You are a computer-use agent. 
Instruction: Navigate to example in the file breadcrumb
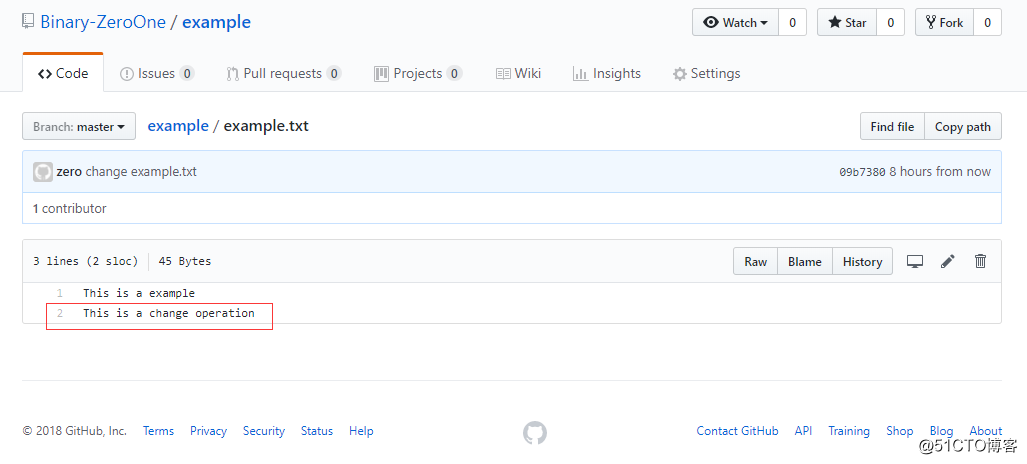178,125
